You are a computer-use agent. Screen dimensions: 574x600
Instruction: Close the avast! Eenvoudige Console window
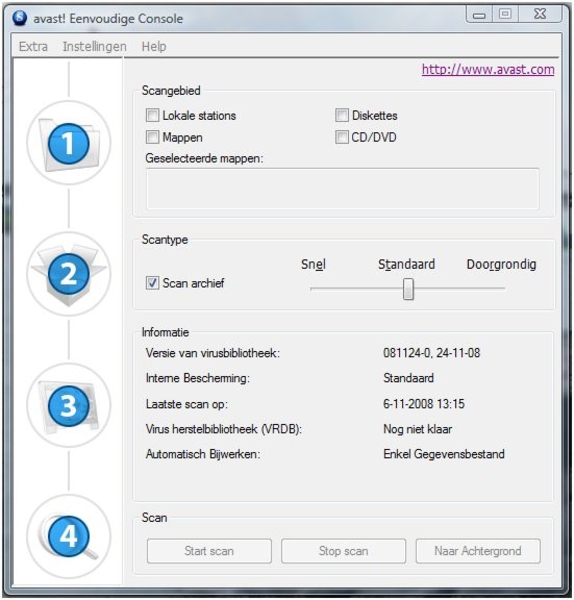[x=540, y=14]
